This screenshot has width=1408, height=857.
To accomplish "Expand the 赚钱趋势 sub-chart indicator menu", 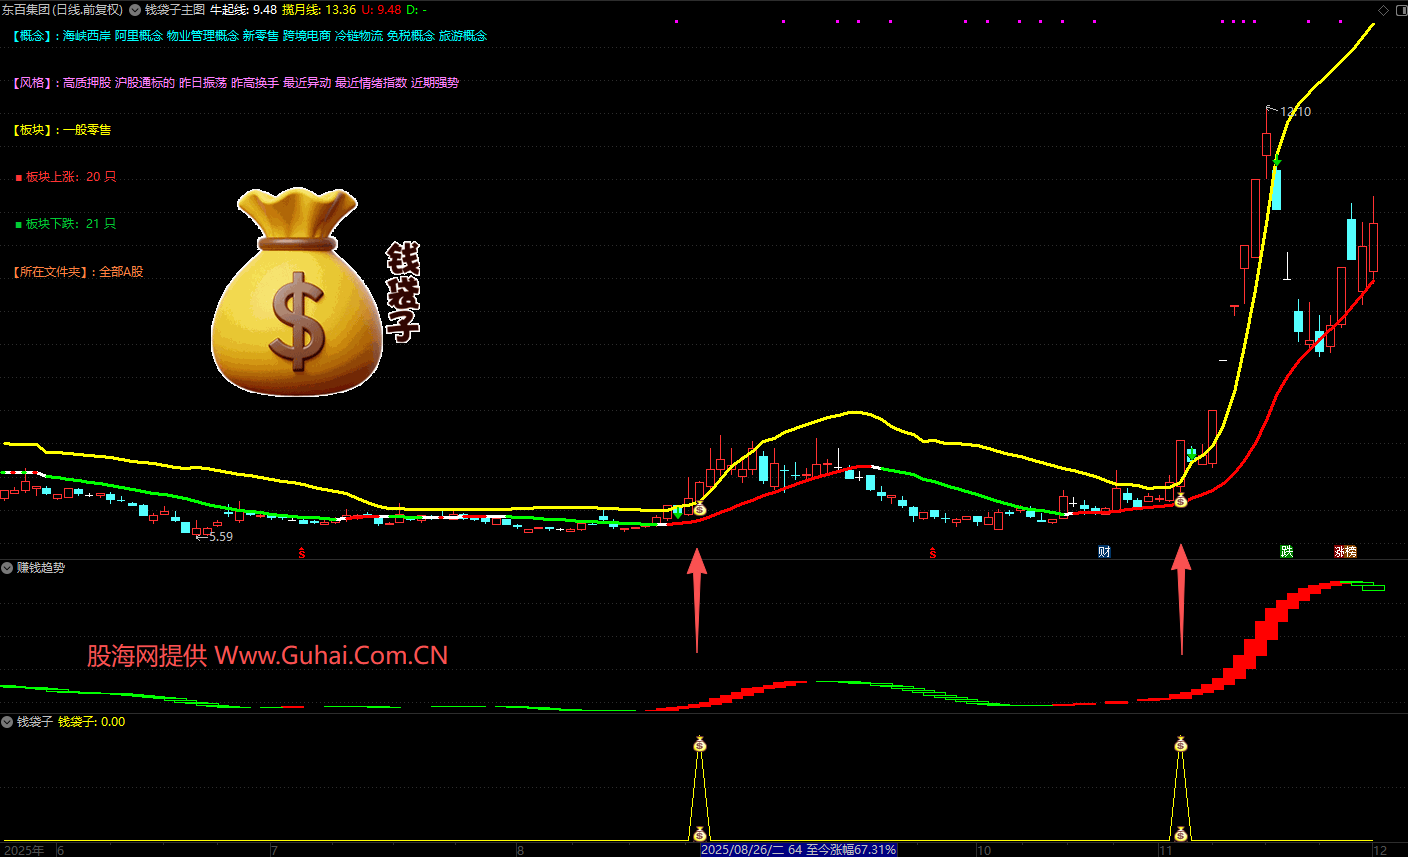I will tap(8, 568).
